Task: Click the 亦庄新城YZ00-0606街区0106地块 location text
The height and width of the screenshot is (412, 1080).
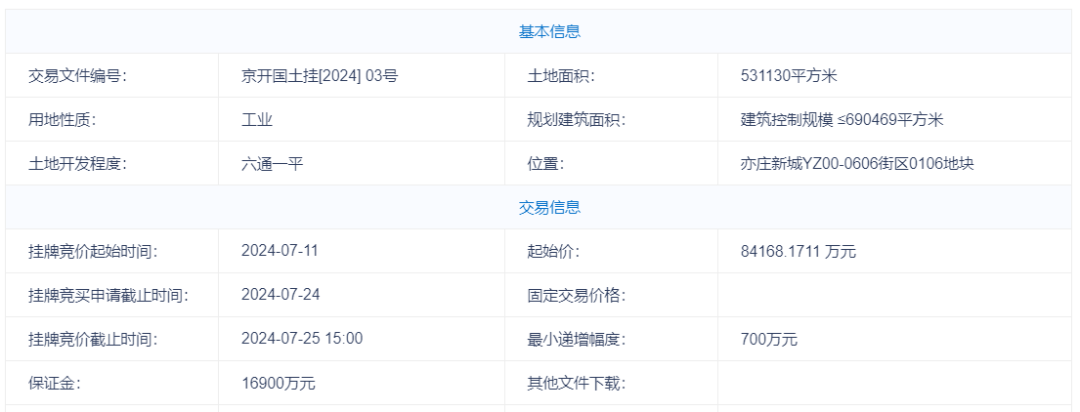Action: (851, 164)
